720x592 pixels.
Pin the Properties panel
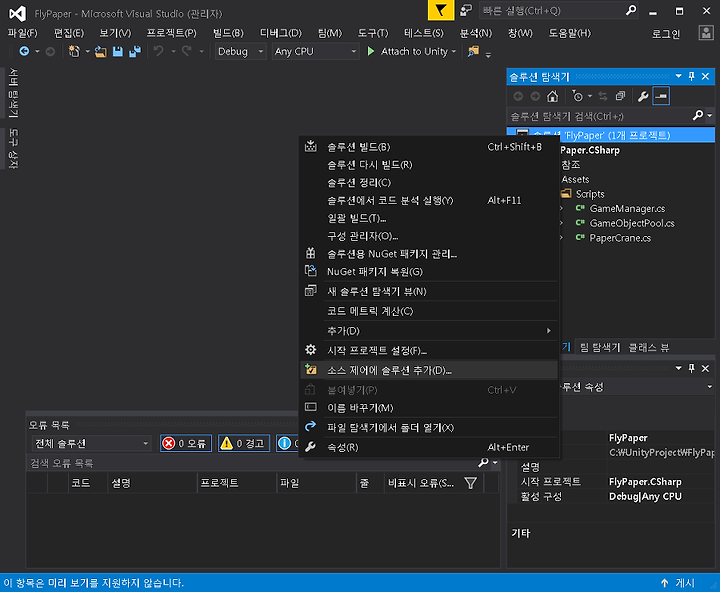click(692, 368)
